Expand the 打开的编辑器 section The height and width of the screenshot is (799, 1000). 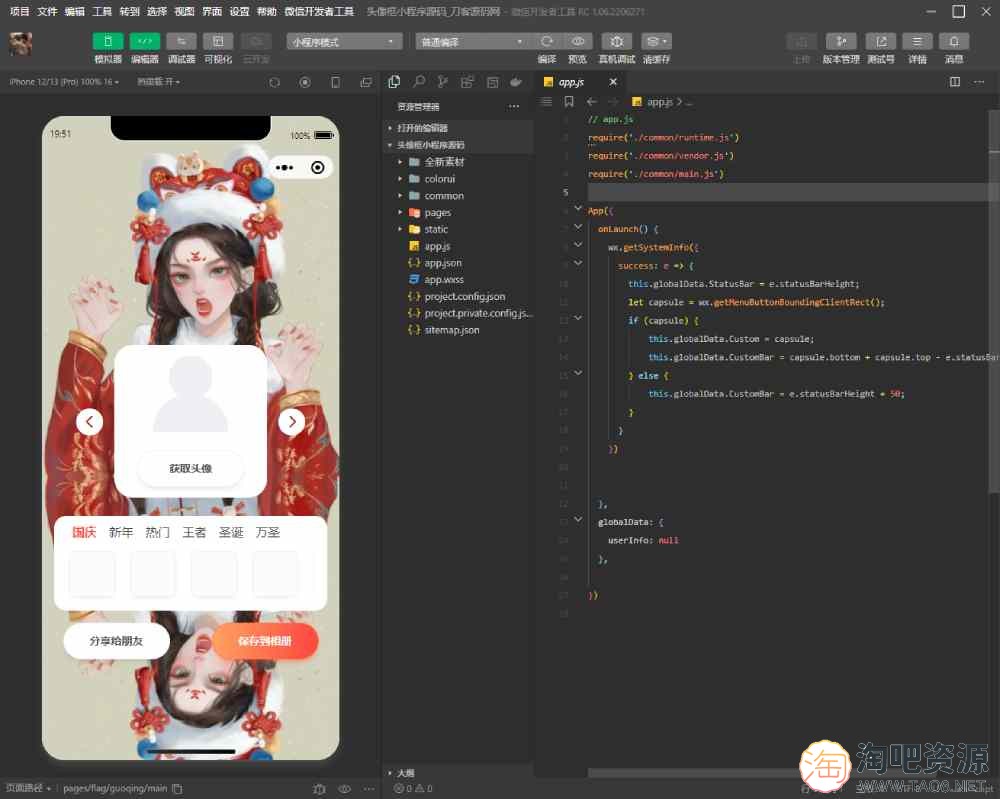coord(458,128)
